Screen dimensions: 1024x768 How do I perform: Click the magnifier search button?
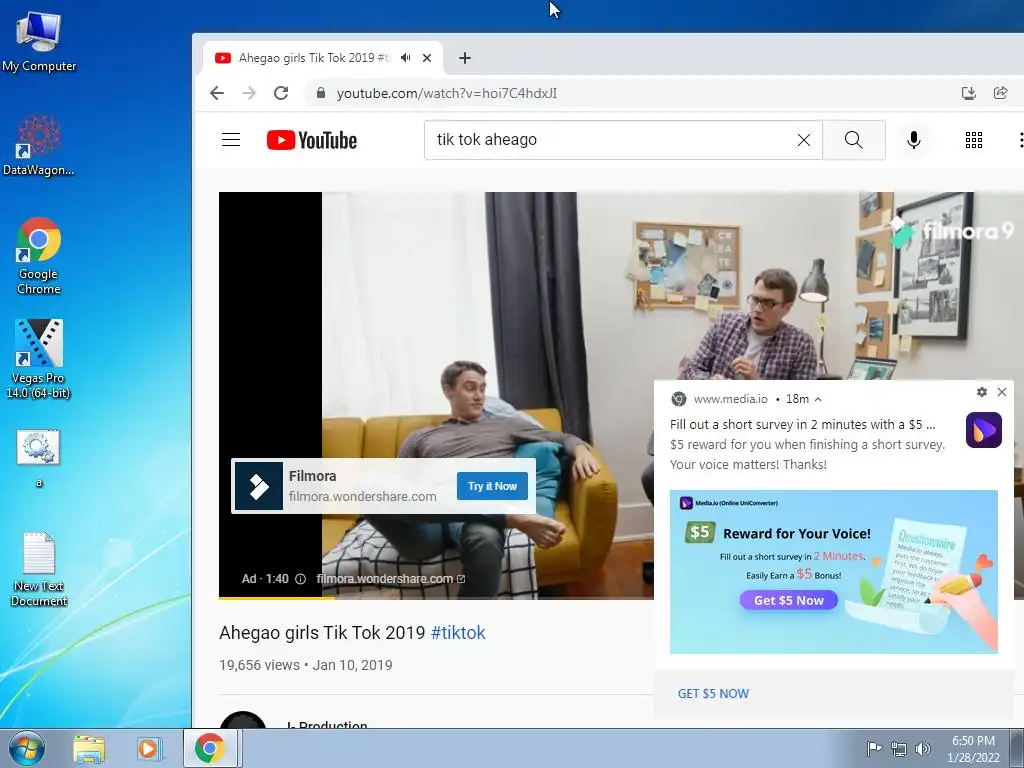pos(854,140)
